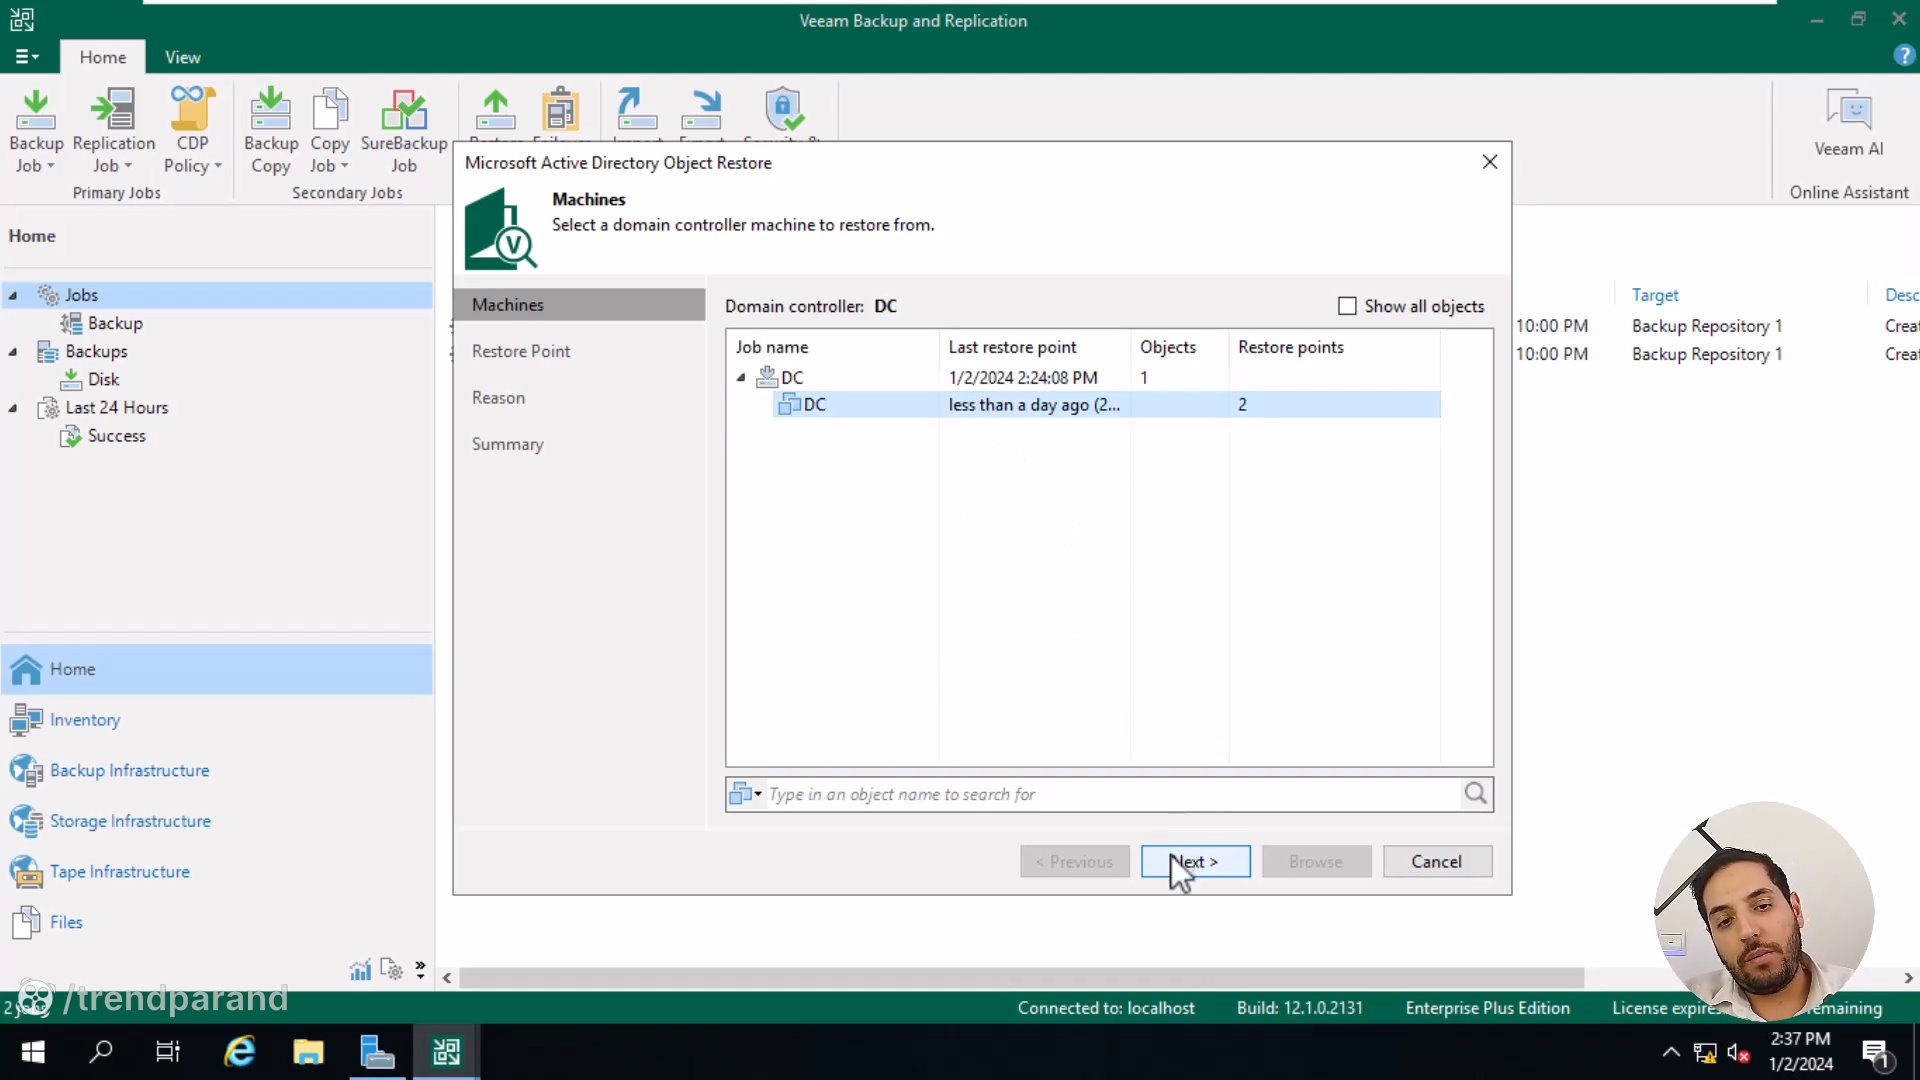Enable the Show all objects checkbox
Screen dimensions: 1920x1080
pyautogui.click(x=1347, y=306)
